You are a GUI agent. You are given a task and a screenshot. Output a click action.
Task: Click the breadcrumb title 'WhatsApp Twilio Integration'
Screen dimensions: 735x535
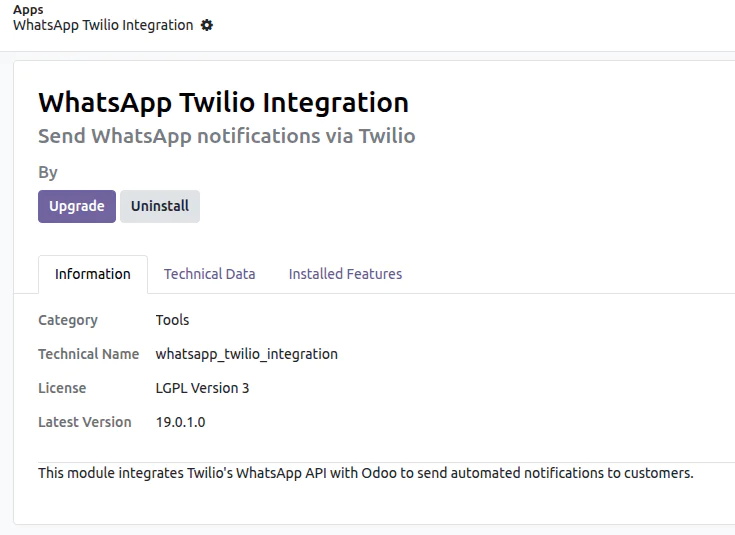pos(103,25)
